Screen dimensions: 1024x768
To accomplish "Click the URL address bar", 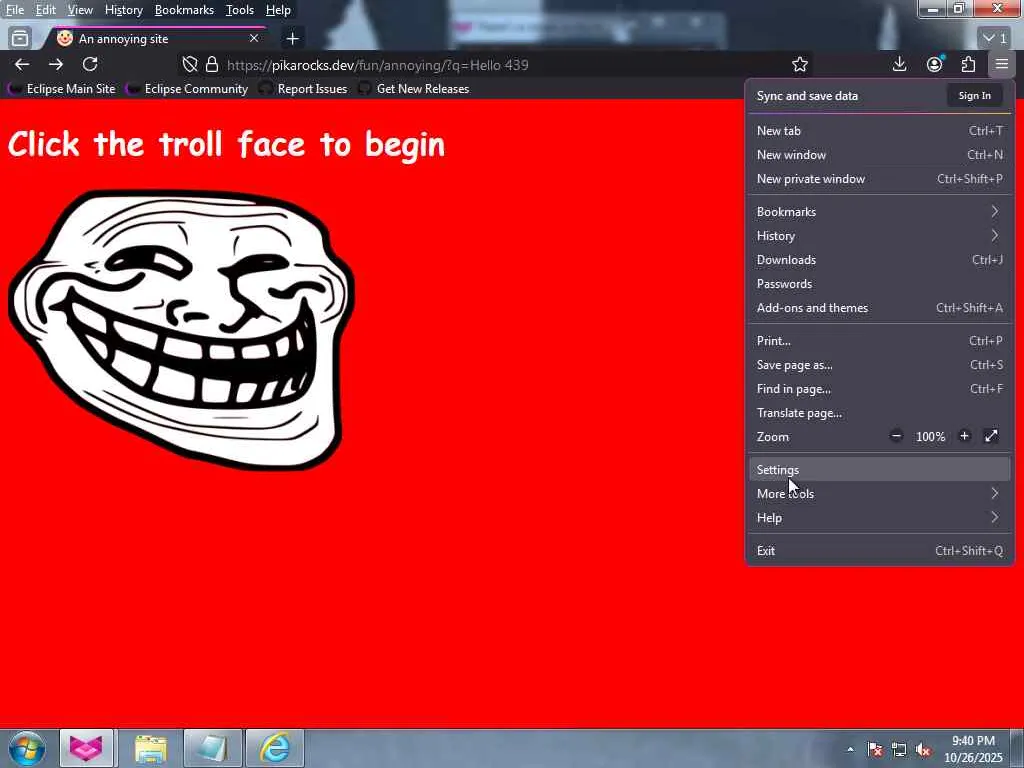I will click(496, 65).
